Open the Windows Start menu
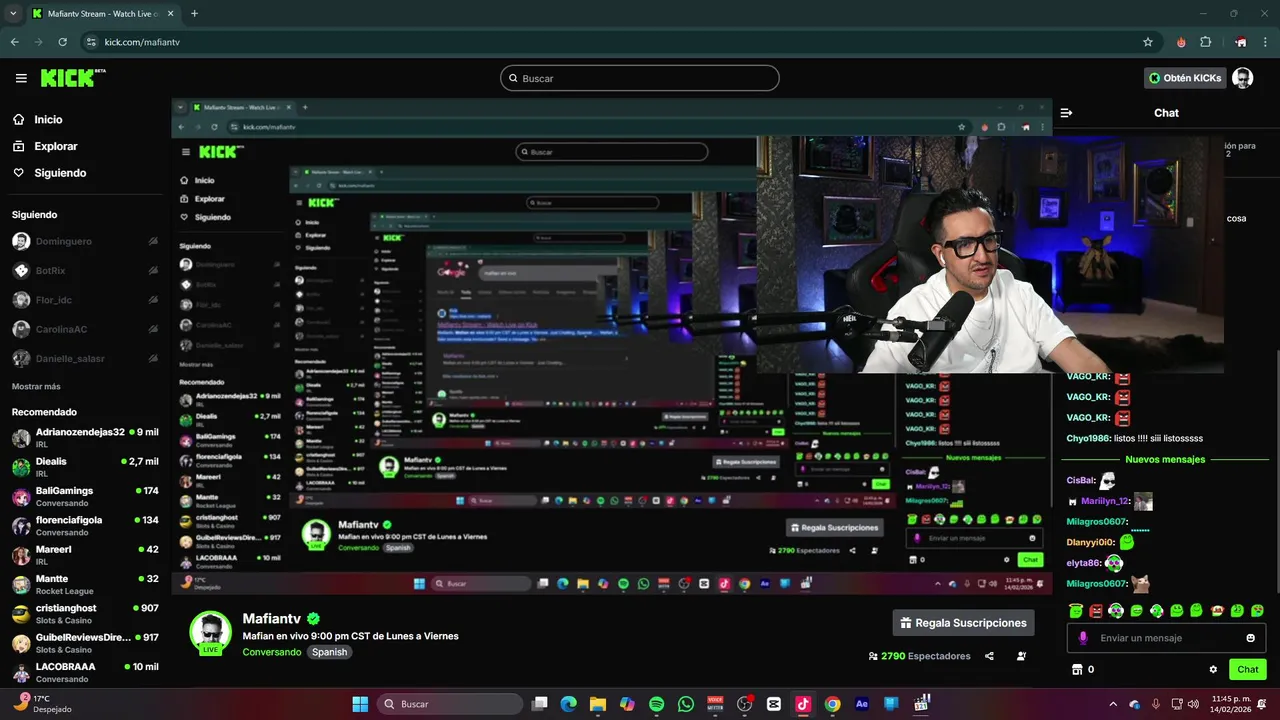The image size is (1280, 720). [x=360, y=704]
